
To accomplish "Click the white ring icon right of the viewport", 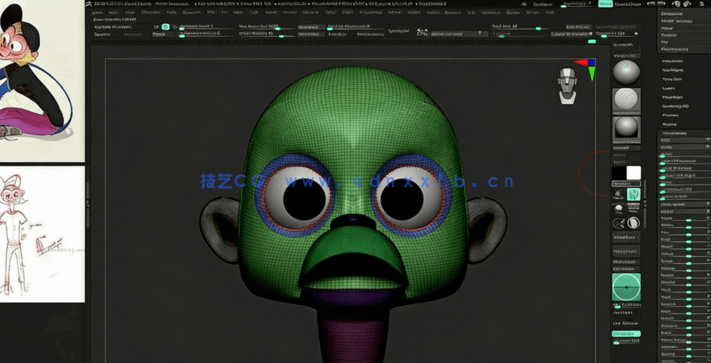I will coord(633,223).
